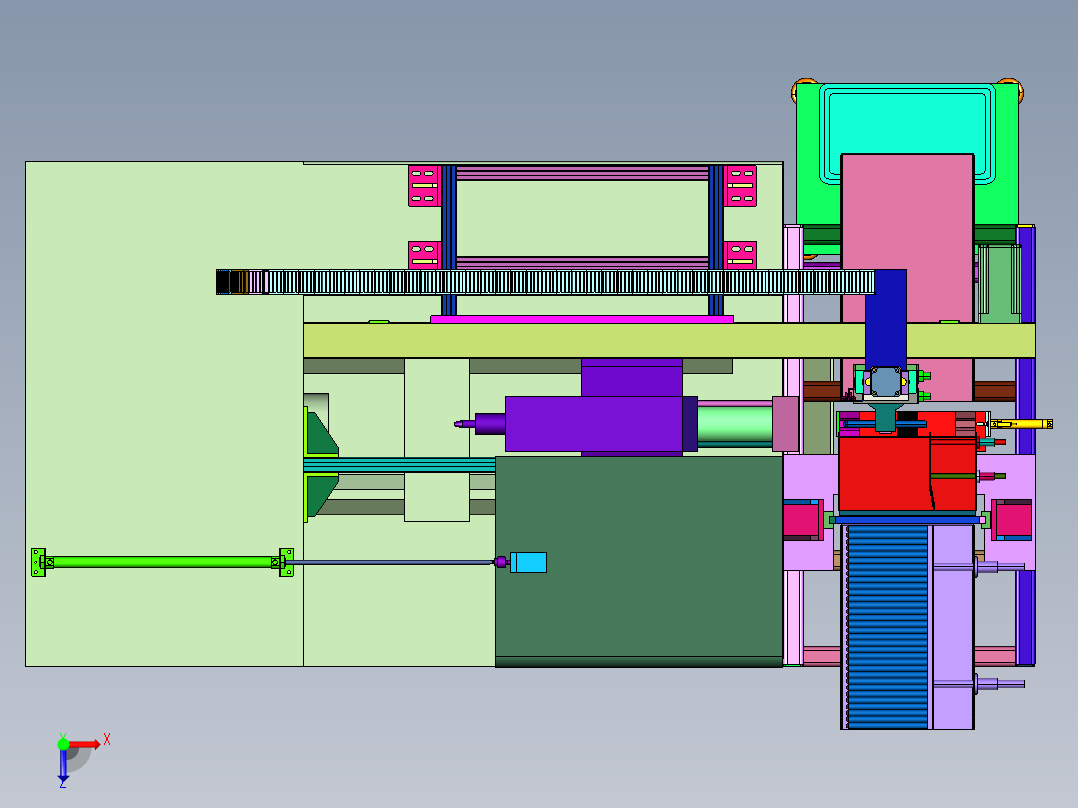
Task: Pick the small cyan sensor block on rod
Action: [x=528, y=563]
